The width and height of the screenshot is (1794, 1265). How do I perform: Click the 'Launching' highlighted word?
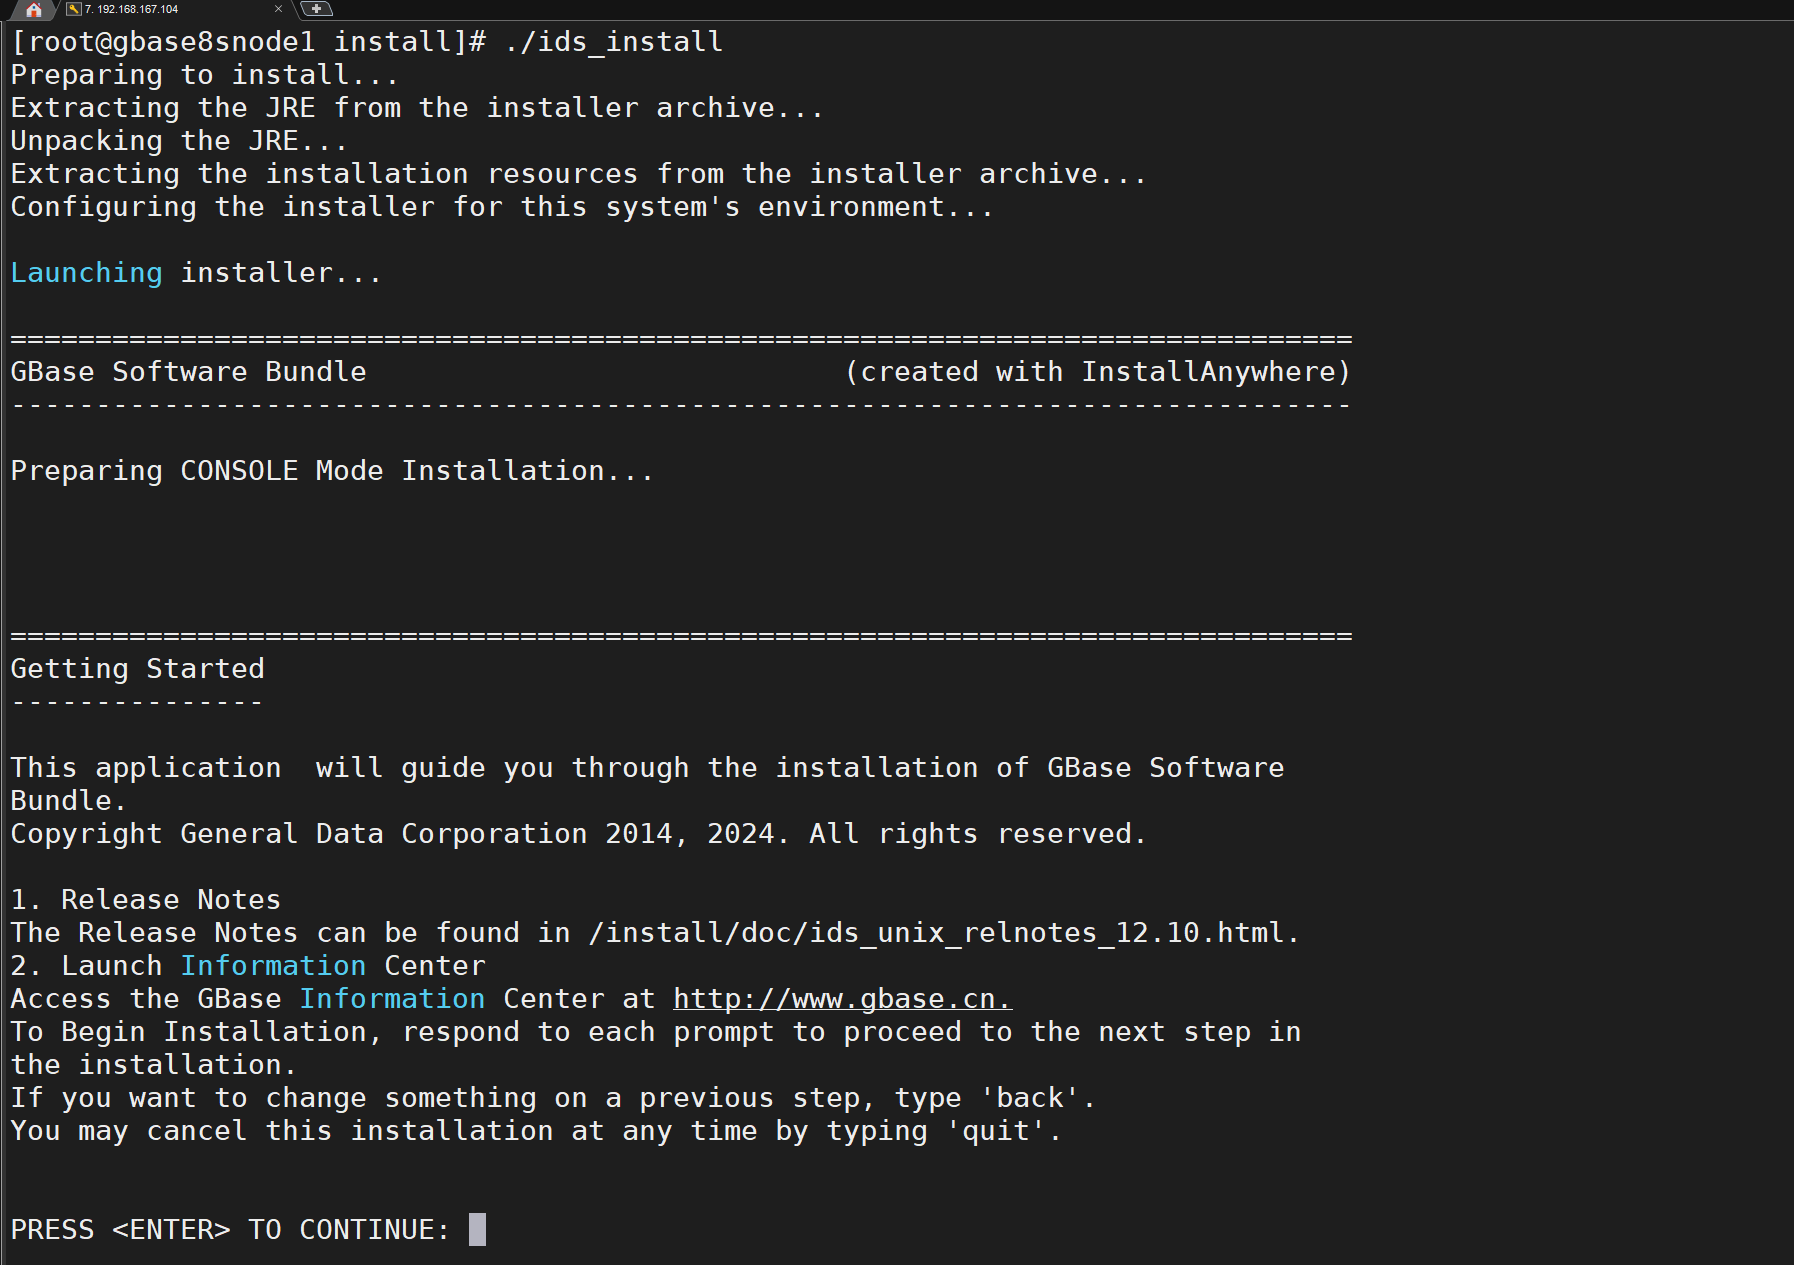point(86,273)
